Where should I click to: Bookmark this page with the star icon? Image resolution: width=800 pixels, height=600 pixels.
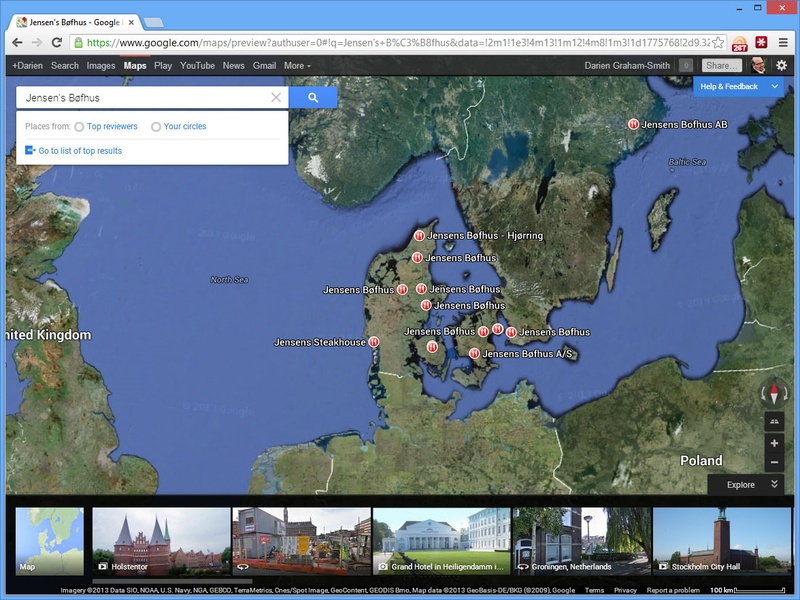tap(718, 43)
